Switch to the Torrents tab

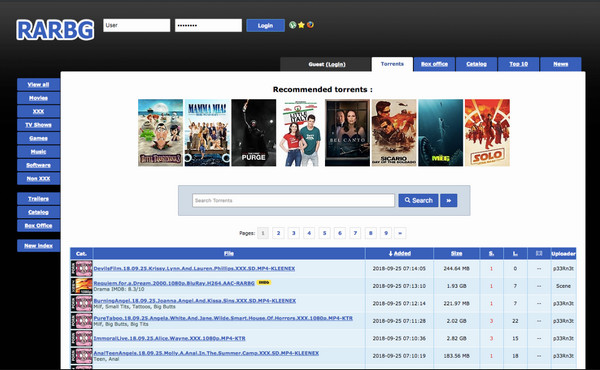(x=392, y=64)
